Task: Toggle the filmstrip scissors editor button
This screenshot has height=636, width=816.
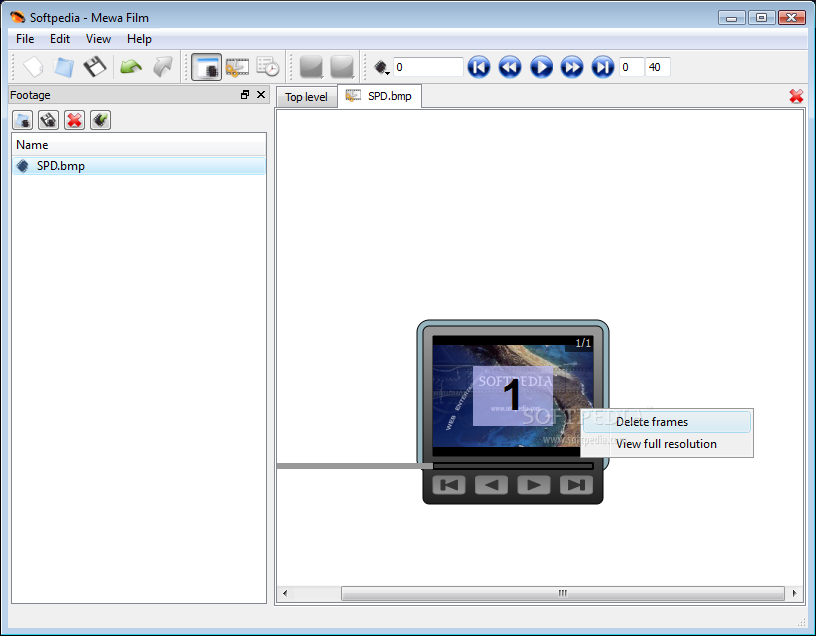Action: (237, 67)
